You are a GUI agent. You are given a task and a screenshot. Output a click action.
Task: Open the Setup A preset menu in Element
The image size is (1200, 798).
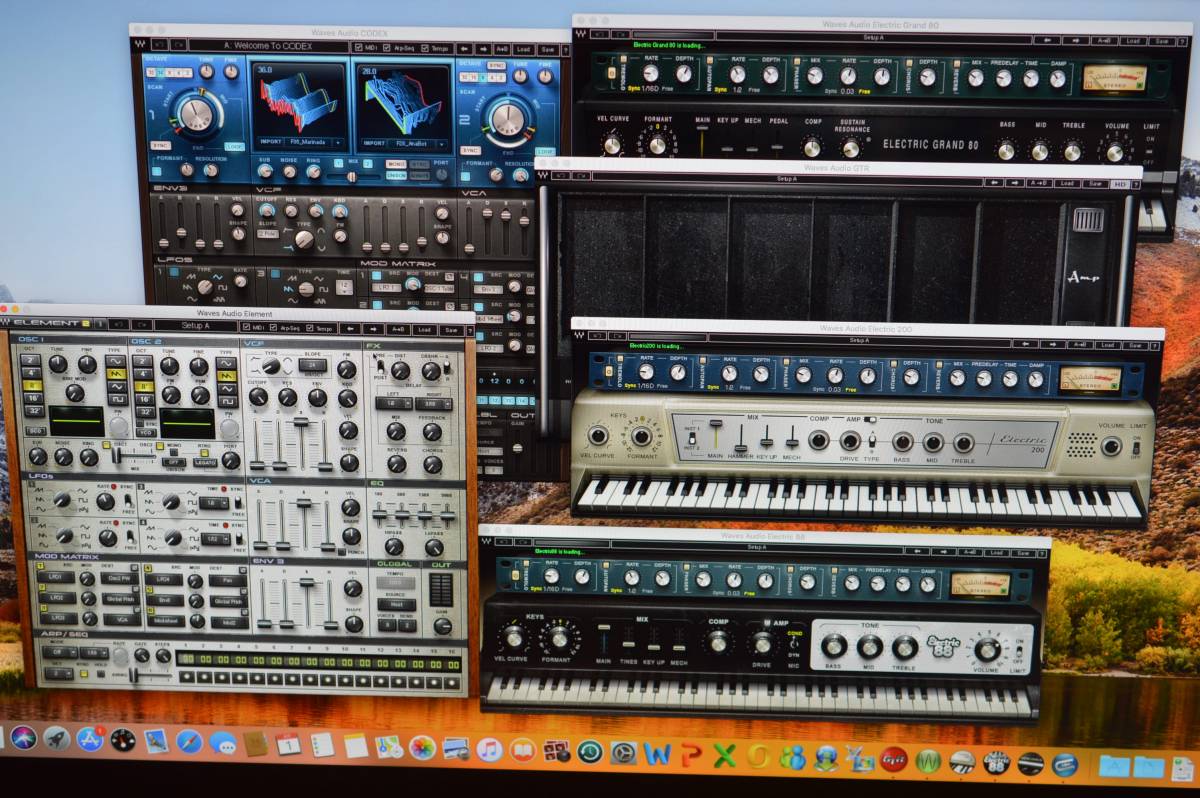point(195,325)
